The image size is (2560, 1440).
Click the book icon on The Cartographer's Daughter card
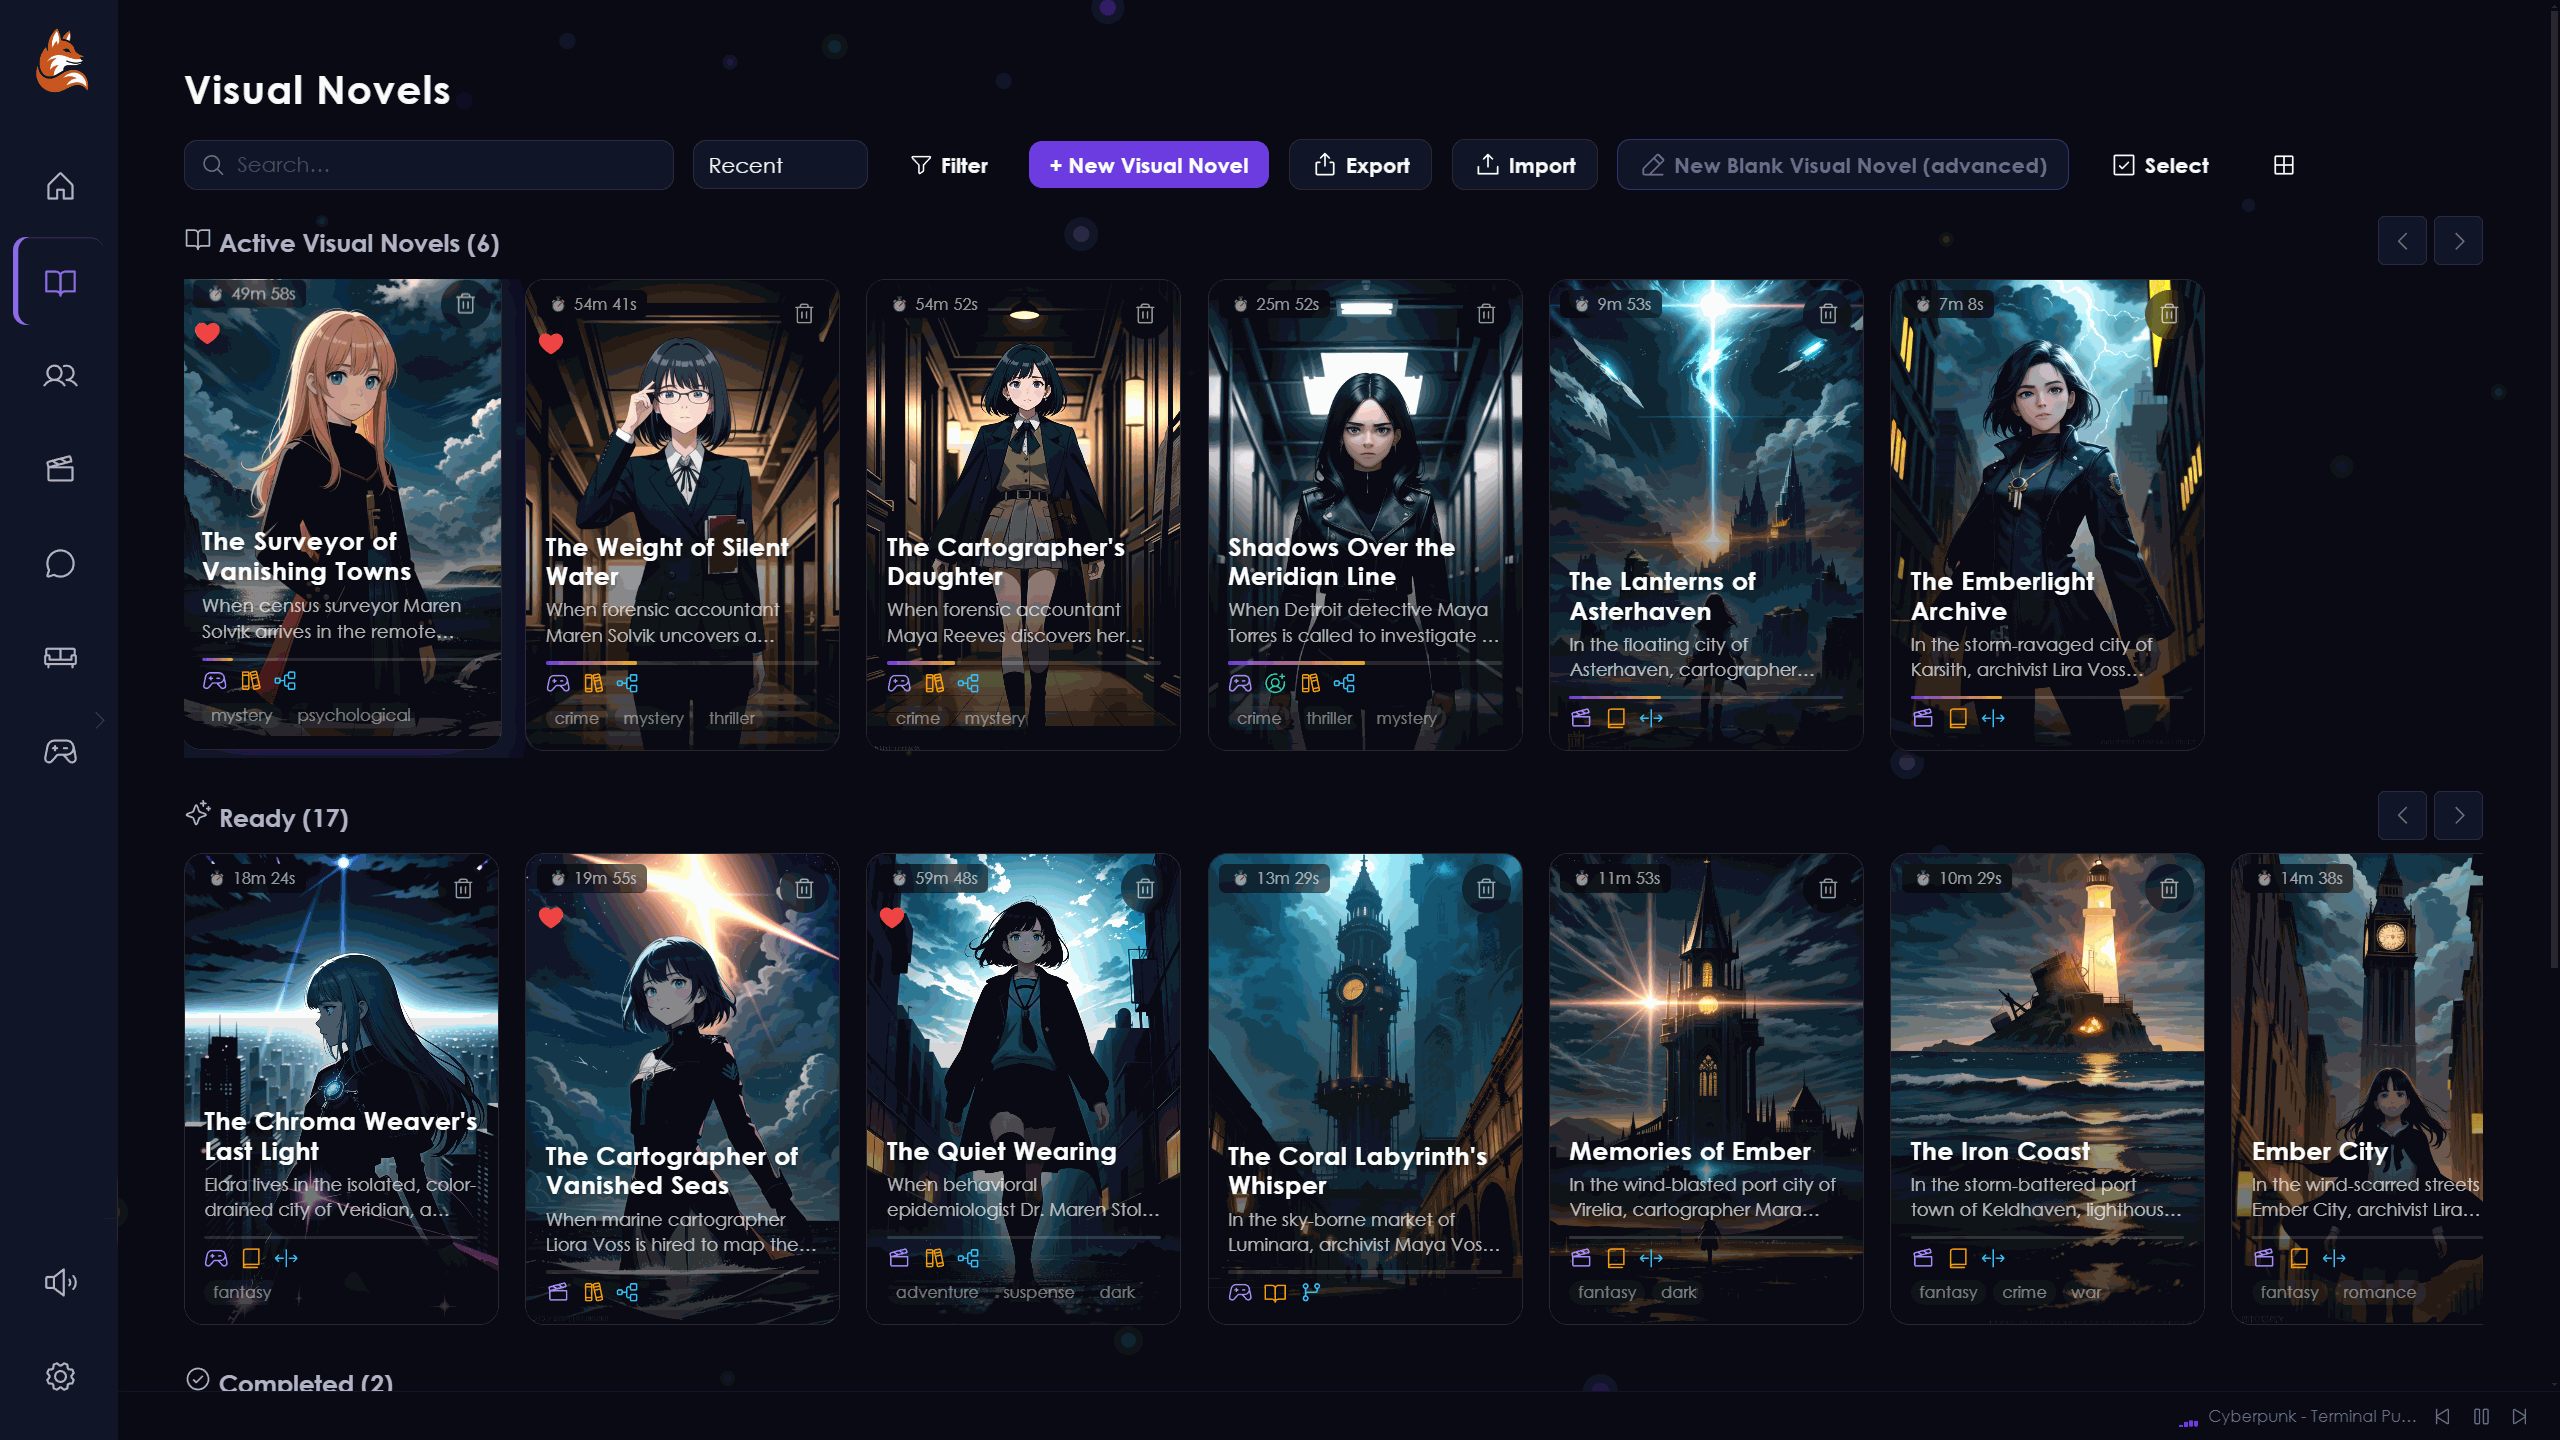(934, 684)
